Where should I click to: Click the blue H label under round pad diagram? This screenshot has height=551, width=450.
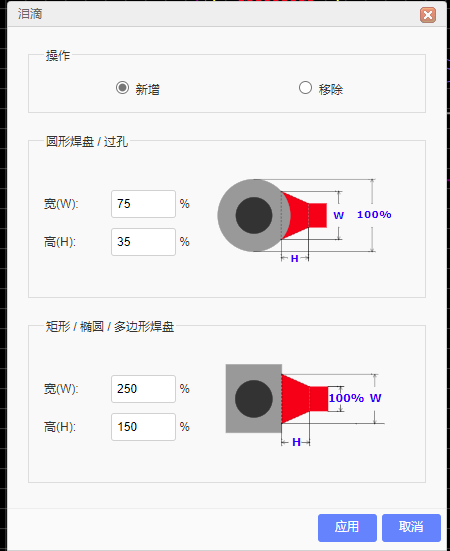click(294, 259)
